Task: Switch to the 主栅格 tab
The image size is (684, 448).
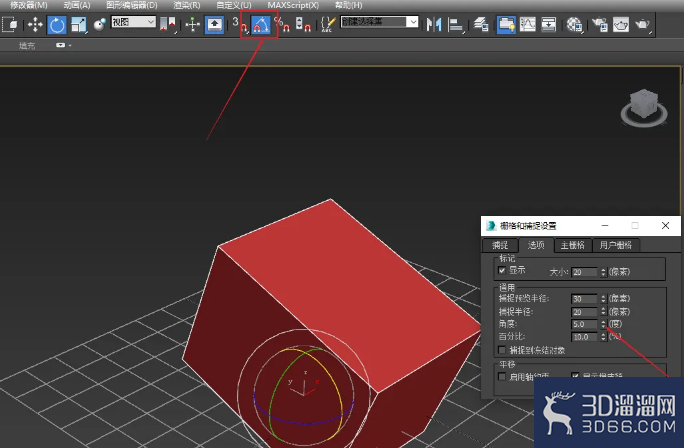Action: click(572, 245)
